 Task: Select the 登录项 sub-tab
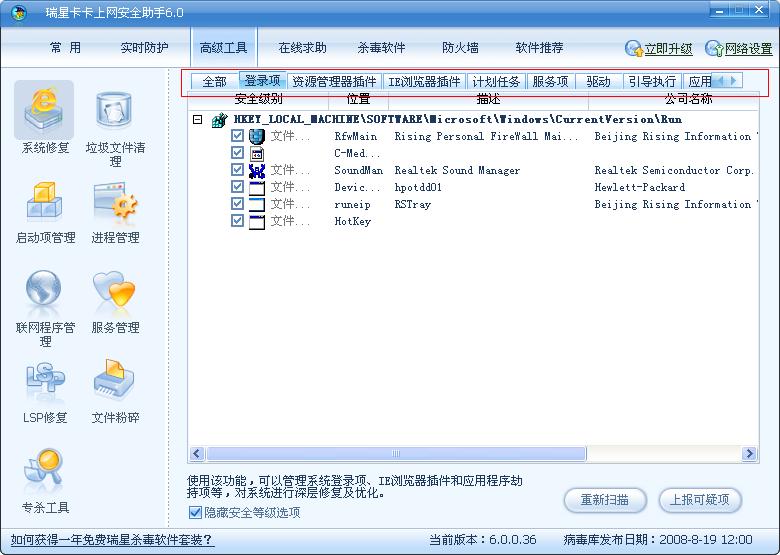(x=263, y=80)
